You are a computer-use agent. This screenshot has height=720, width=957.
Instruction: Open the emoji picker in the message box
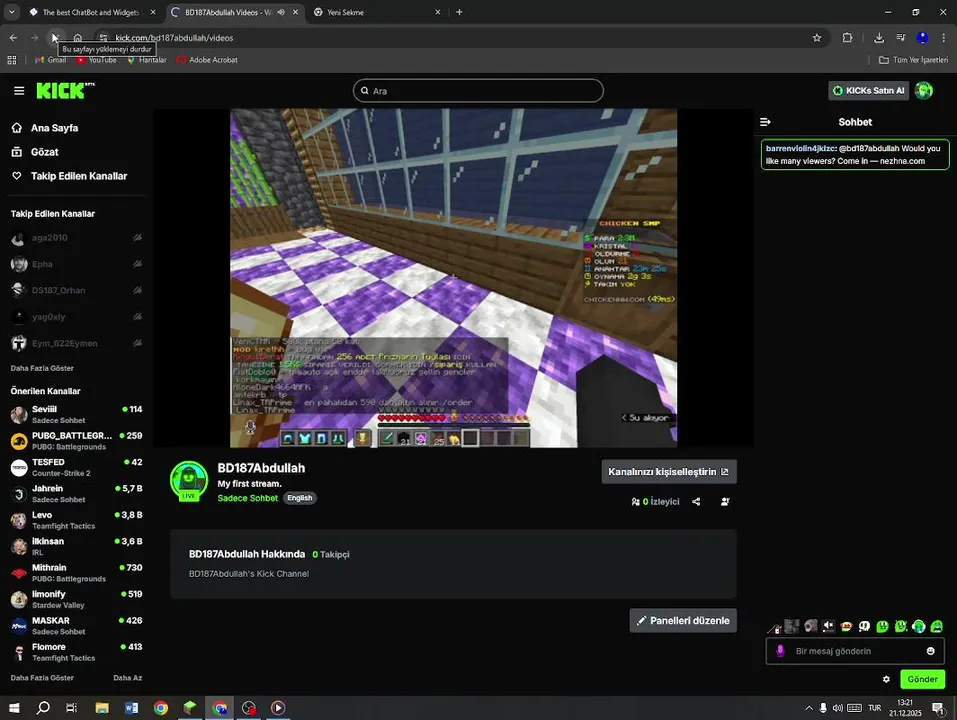pos(930,651)
